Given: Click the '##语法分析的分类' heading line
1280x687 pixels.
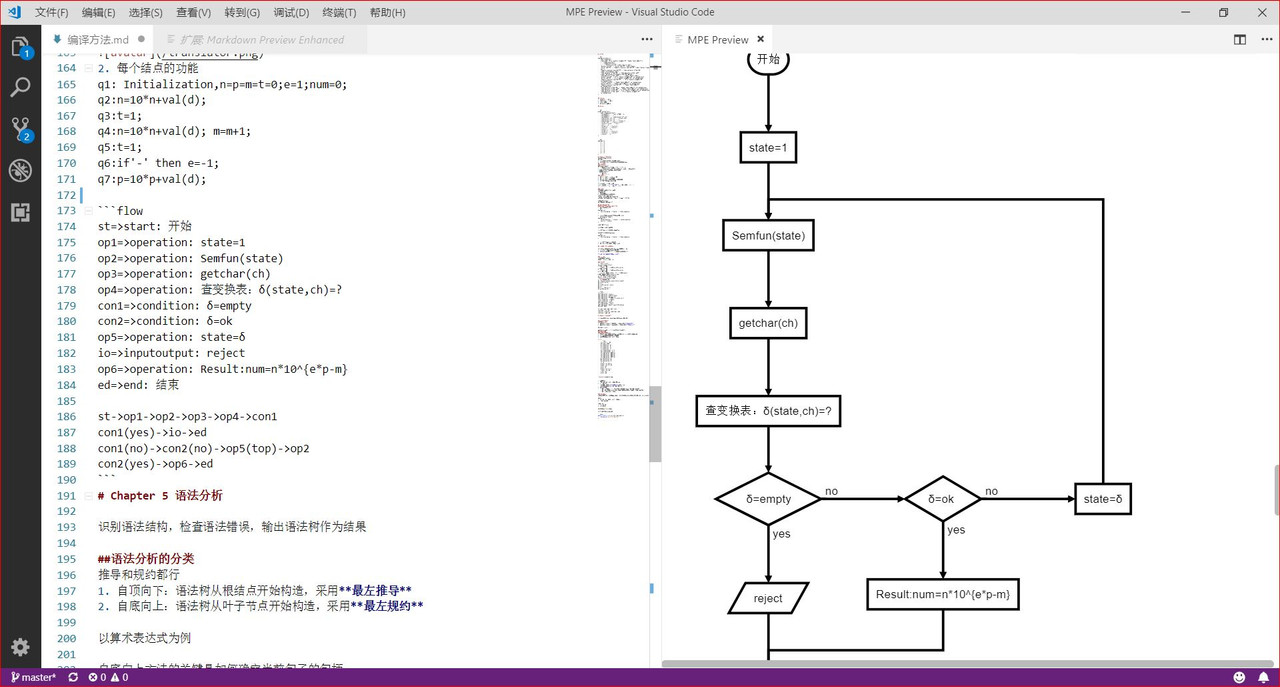Looking at the screenshot, I should click(x=146, y=559).
